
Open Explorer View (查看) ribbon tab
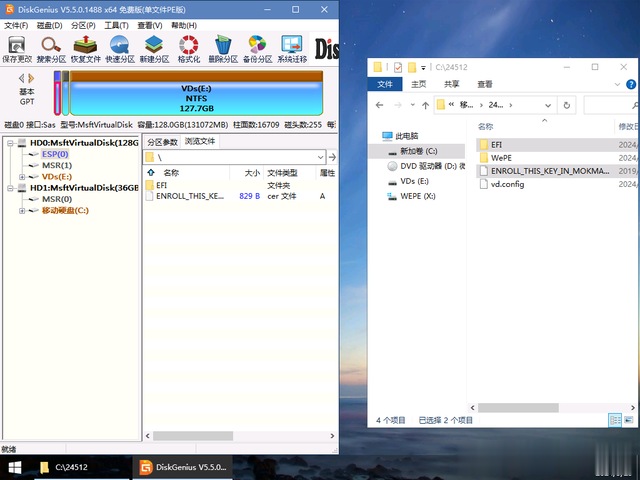[x=485, y=84]
